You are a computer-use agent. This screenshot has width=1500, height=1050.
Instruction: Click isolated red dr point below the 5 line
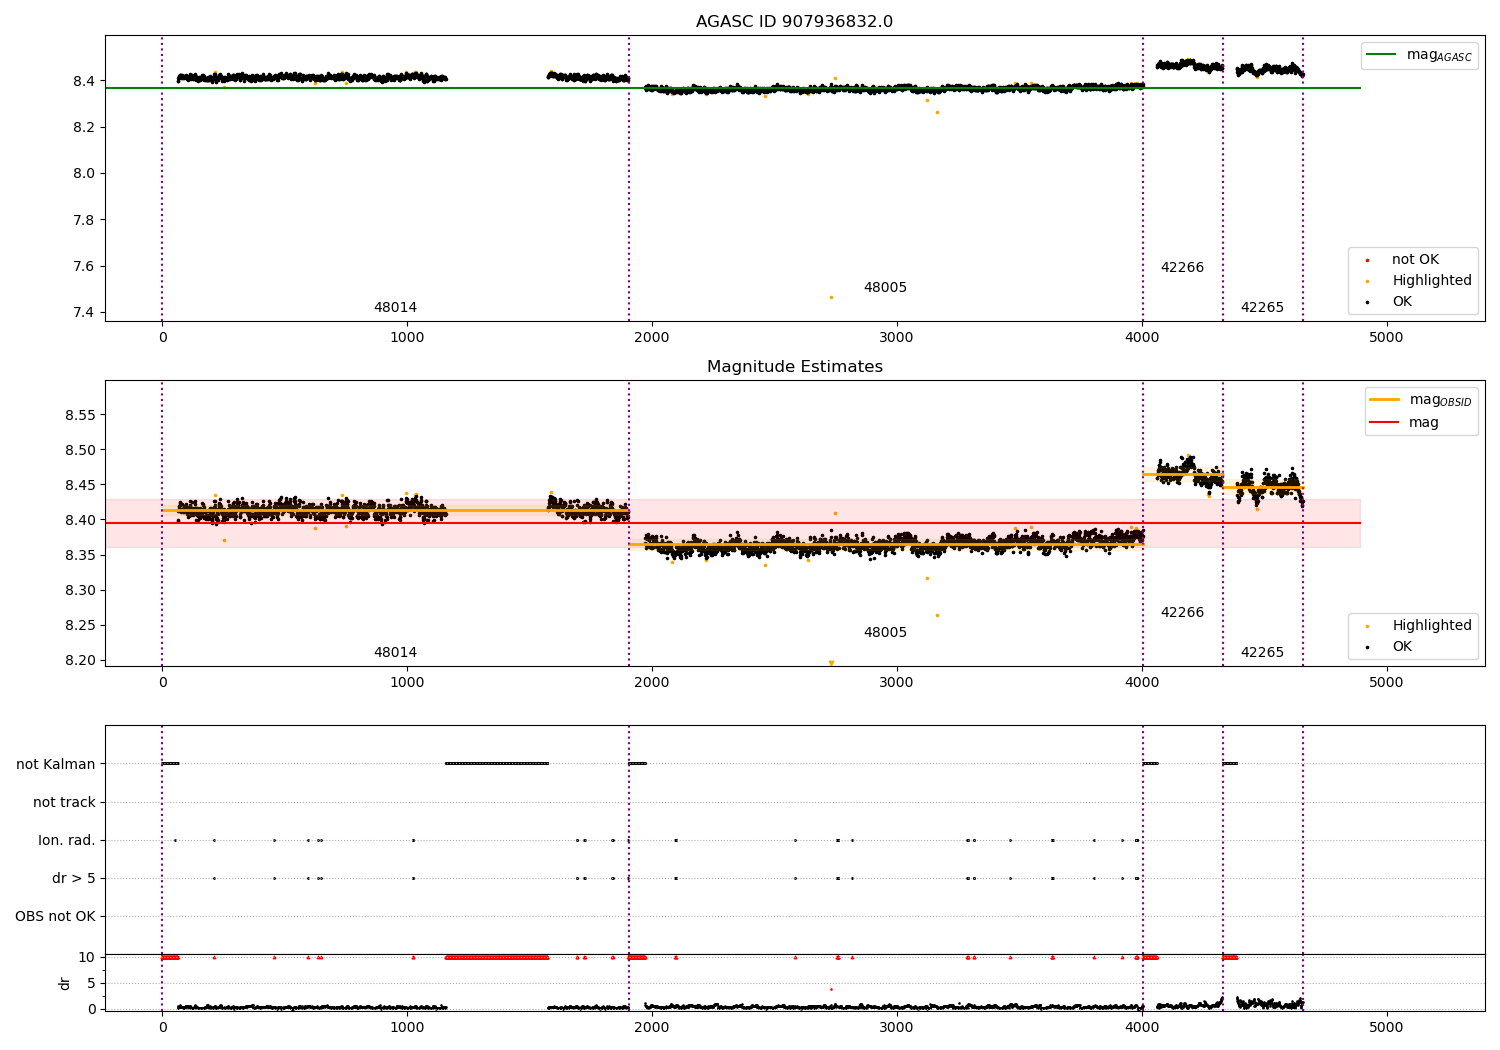tap(831, 989)
